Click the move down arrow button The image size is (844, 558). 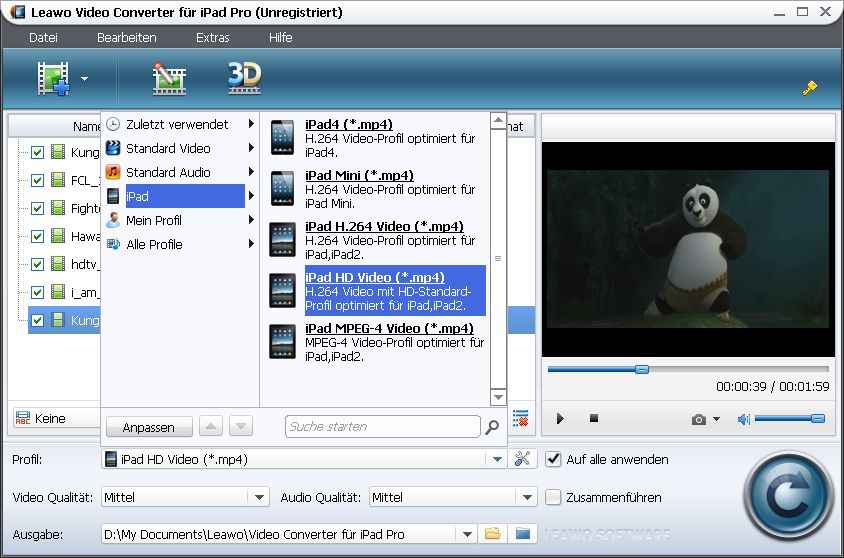(x=241, y=427)
